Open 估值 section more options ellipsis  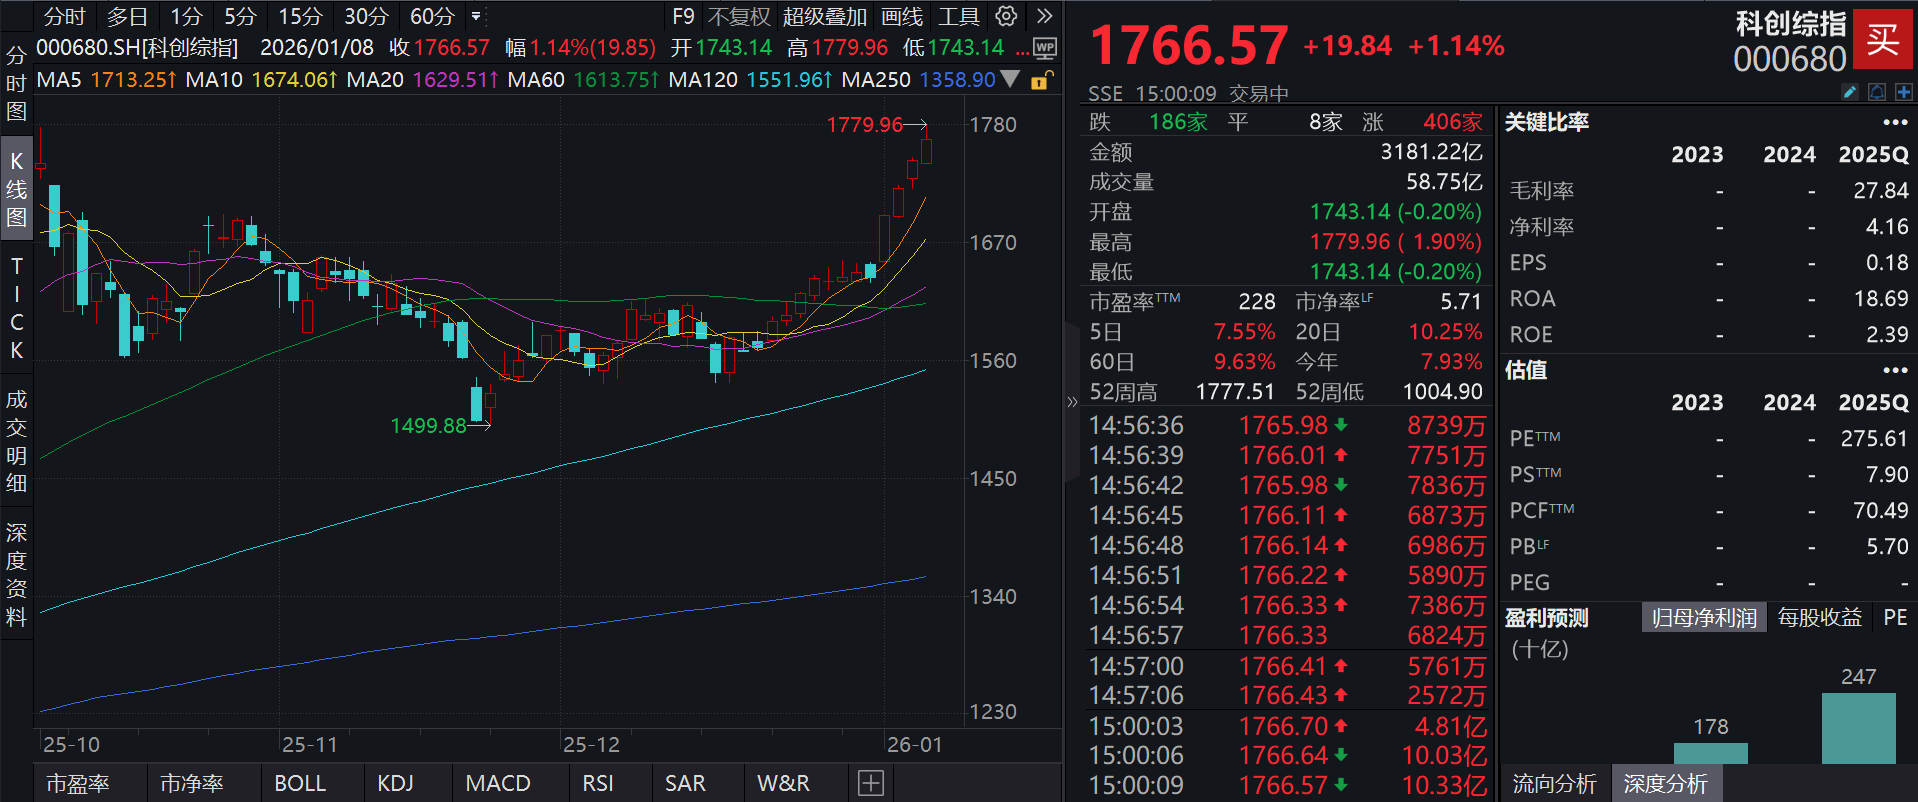pos(1895,370)
